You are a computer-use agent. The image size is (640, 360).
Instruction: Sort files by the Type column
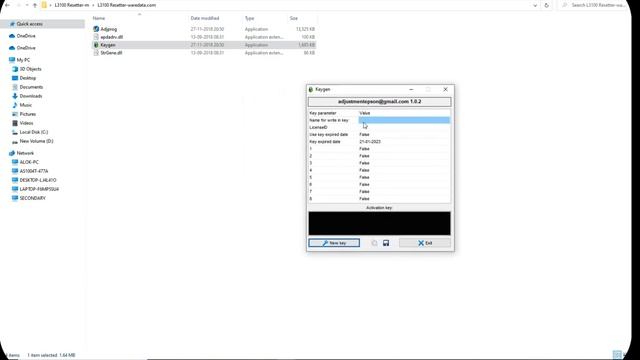pyautogui.click(x=249, y=18)
